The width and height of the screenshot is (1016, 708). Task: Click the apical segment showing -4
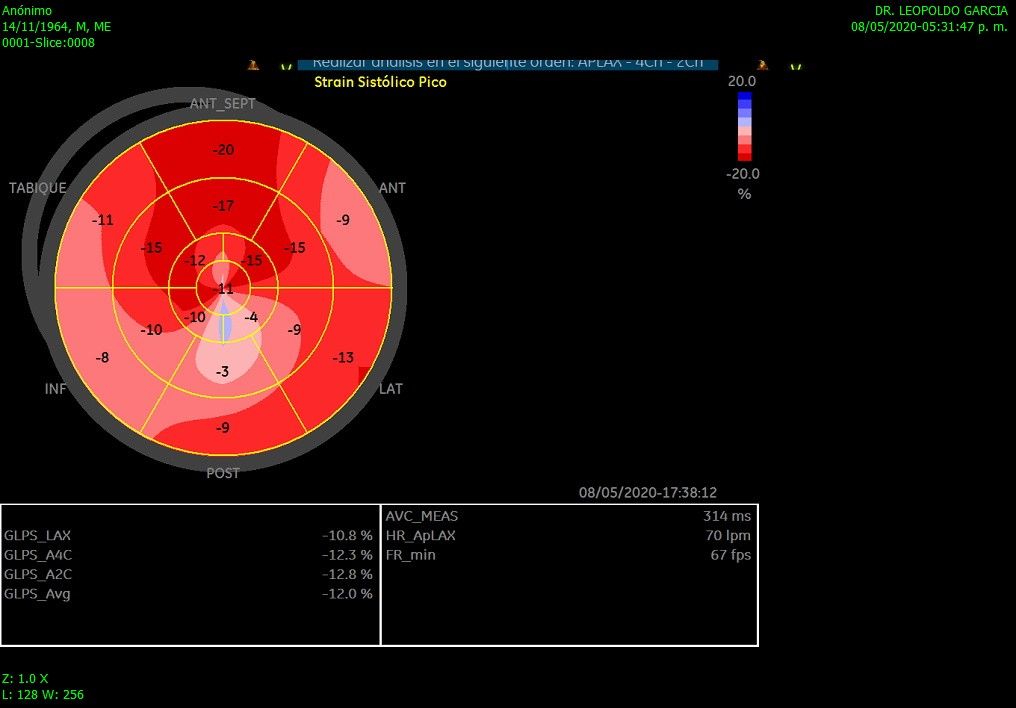click(x=251, y=317)
